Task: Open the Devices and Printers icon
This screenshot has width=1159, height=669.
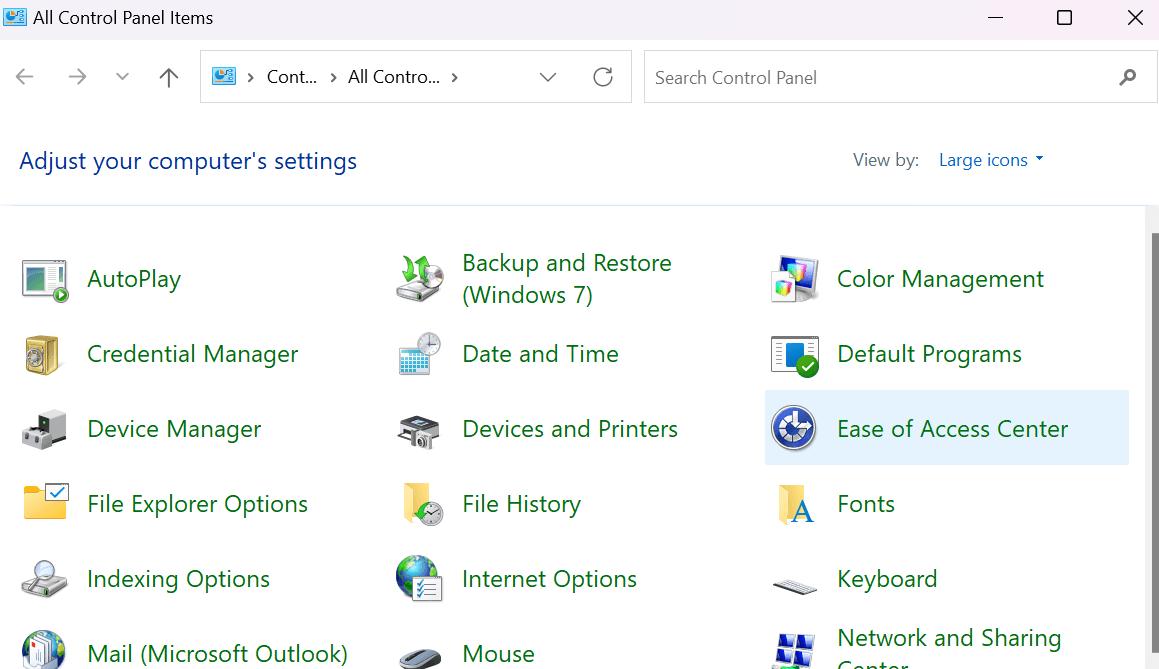Action: 420,430
